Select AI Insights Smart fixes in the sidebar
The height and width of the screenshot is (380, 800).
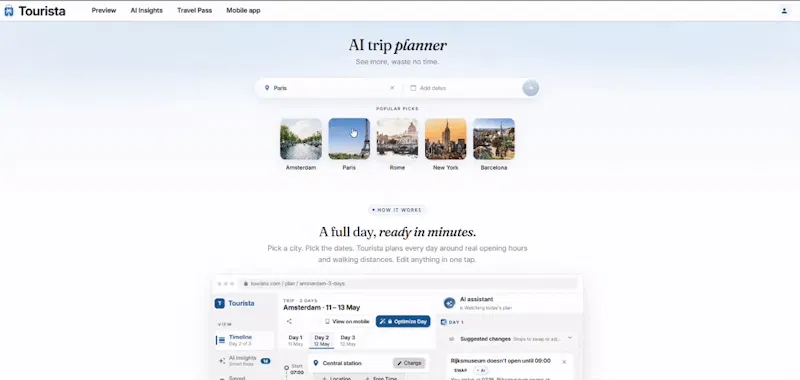point(244,361)
